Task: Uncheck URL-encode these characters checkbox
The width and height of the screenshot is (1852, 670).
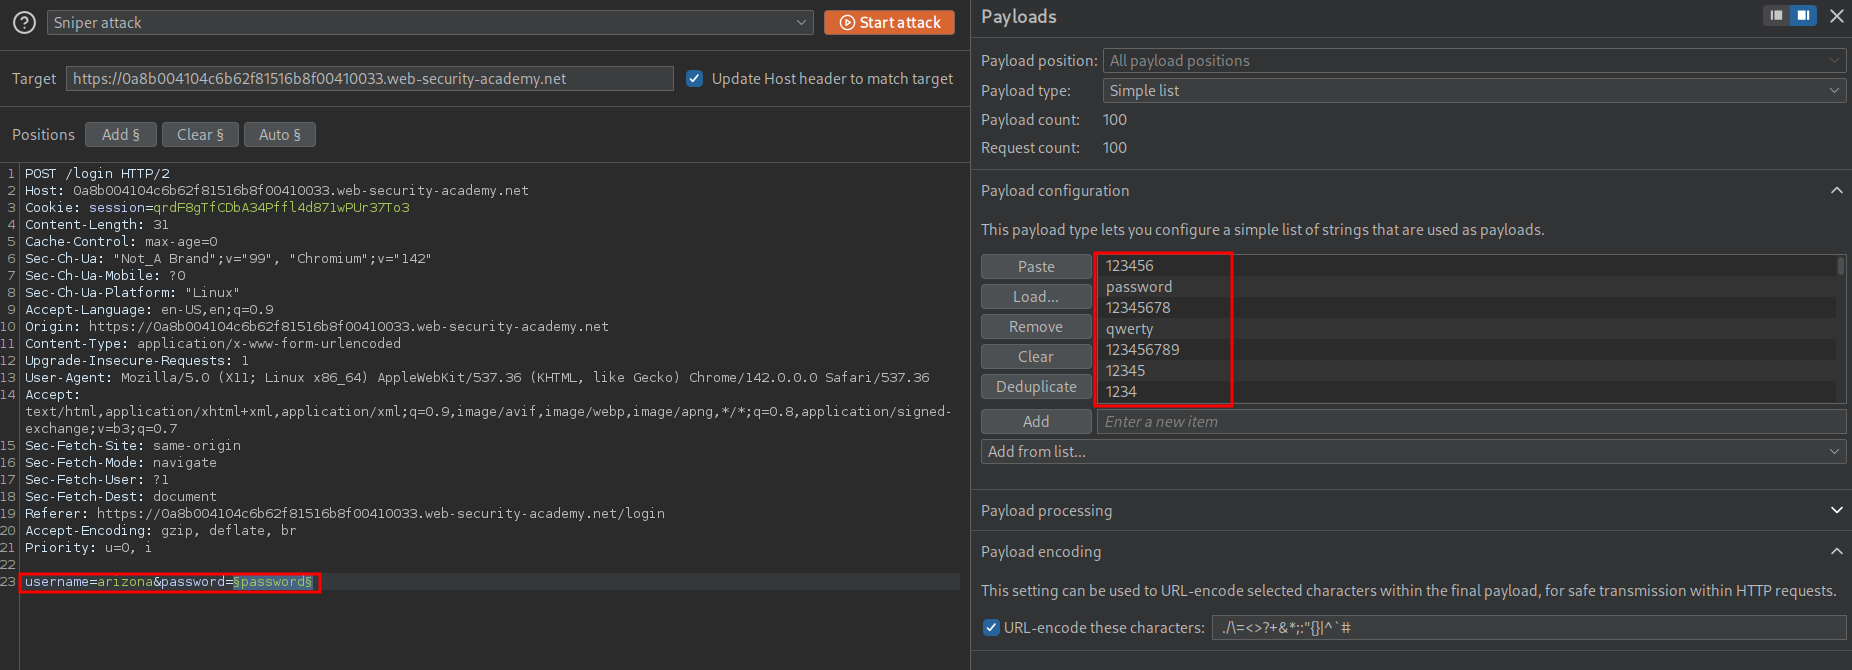Action: [991, 627]
